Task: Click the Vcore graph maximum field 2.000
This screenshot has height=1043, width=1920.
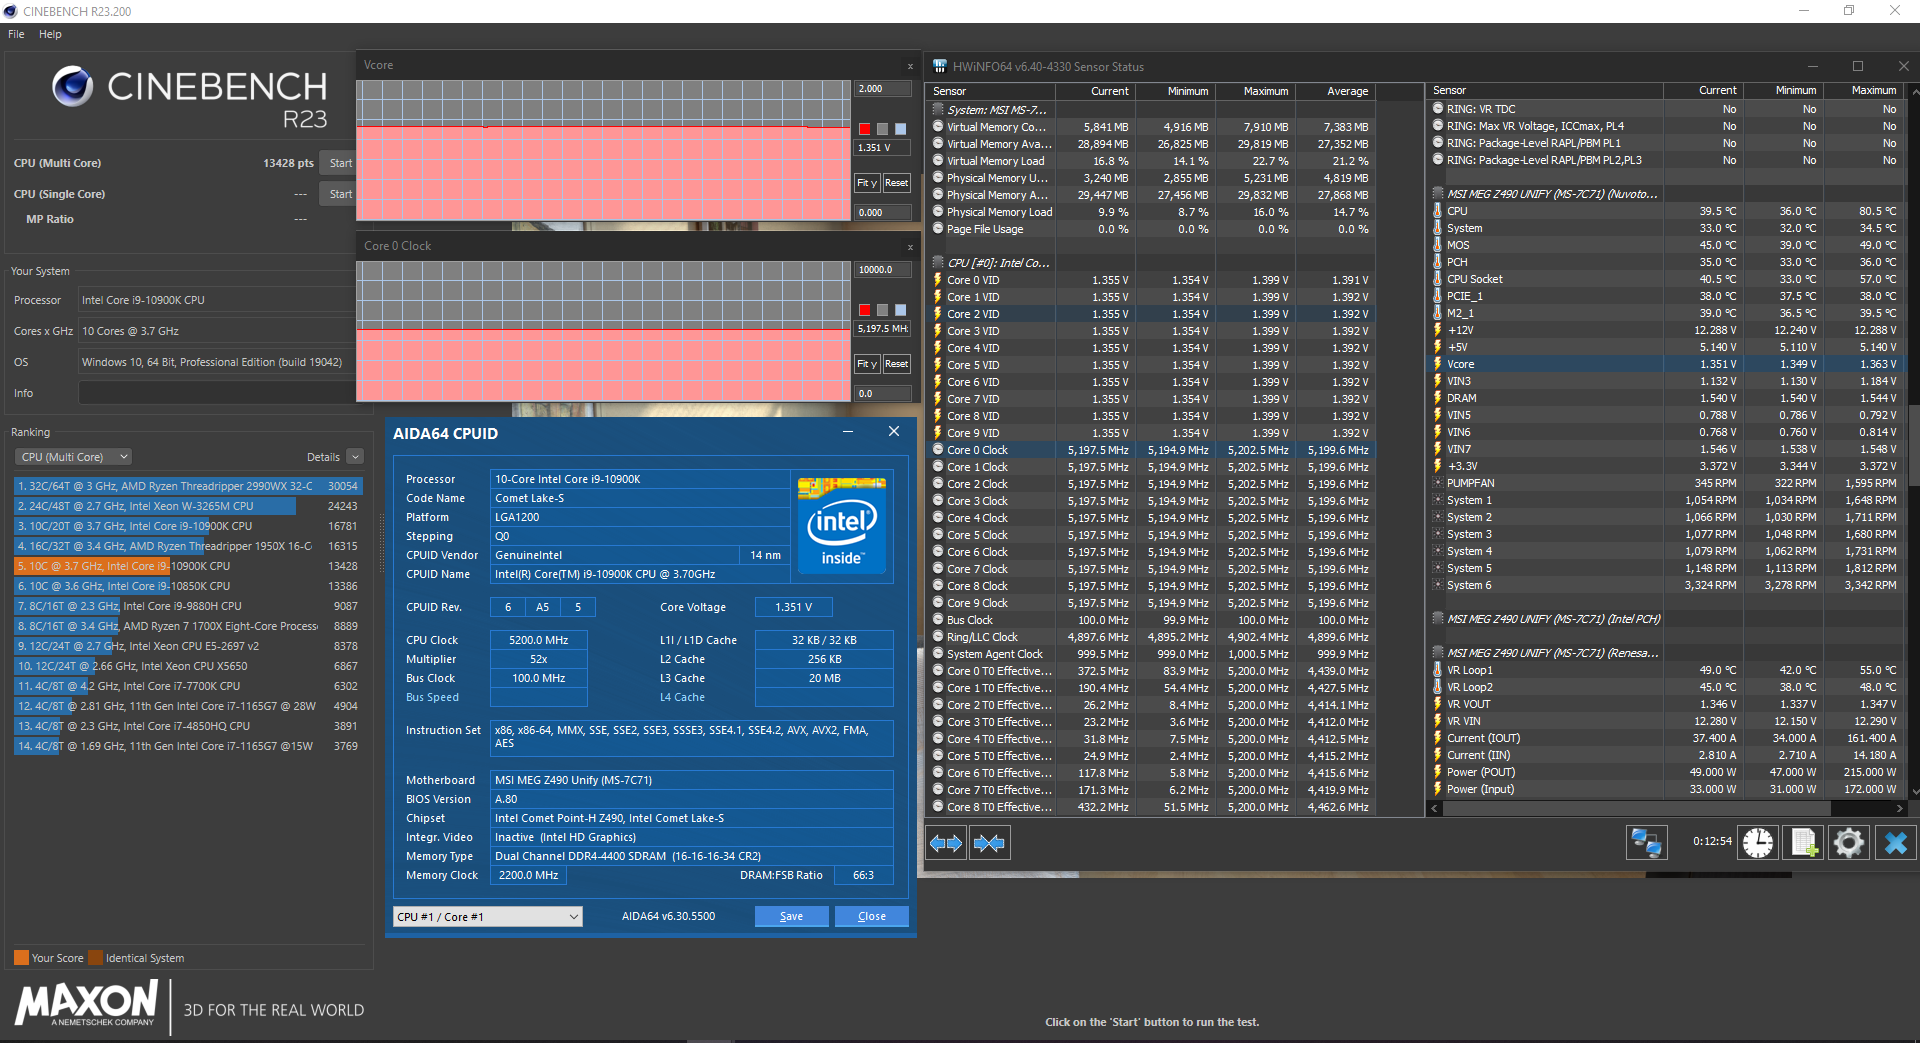Action: (x=883, y=89)
